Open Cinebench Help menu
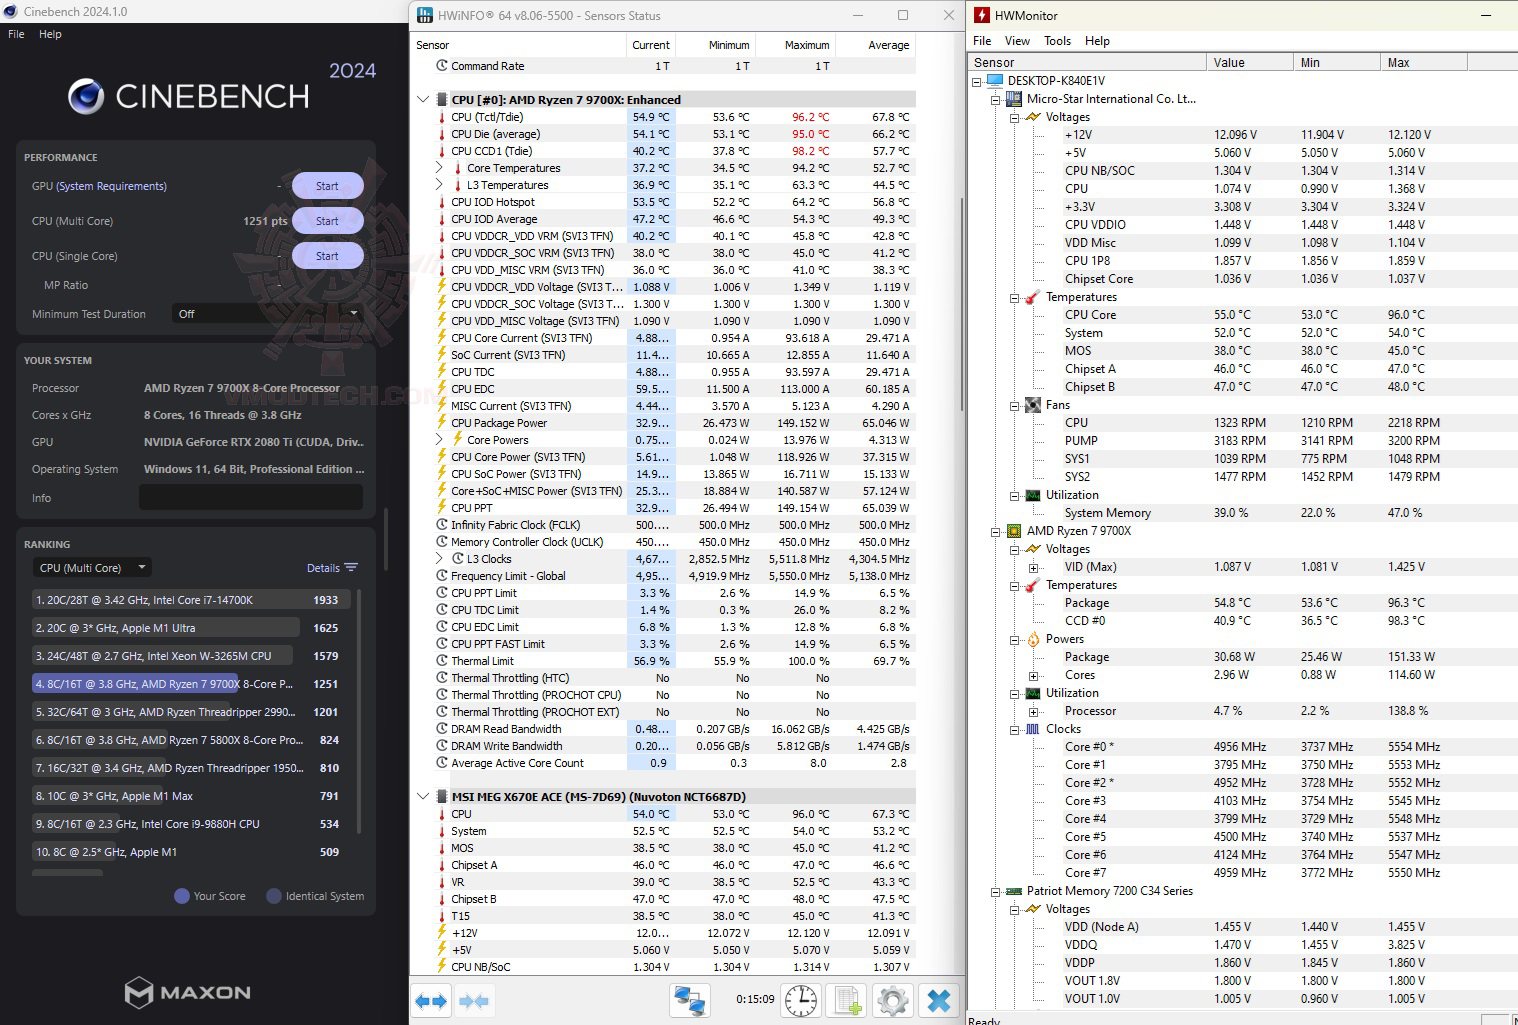The height and width of the screenshot is (1025, 1518). (50, 34)
